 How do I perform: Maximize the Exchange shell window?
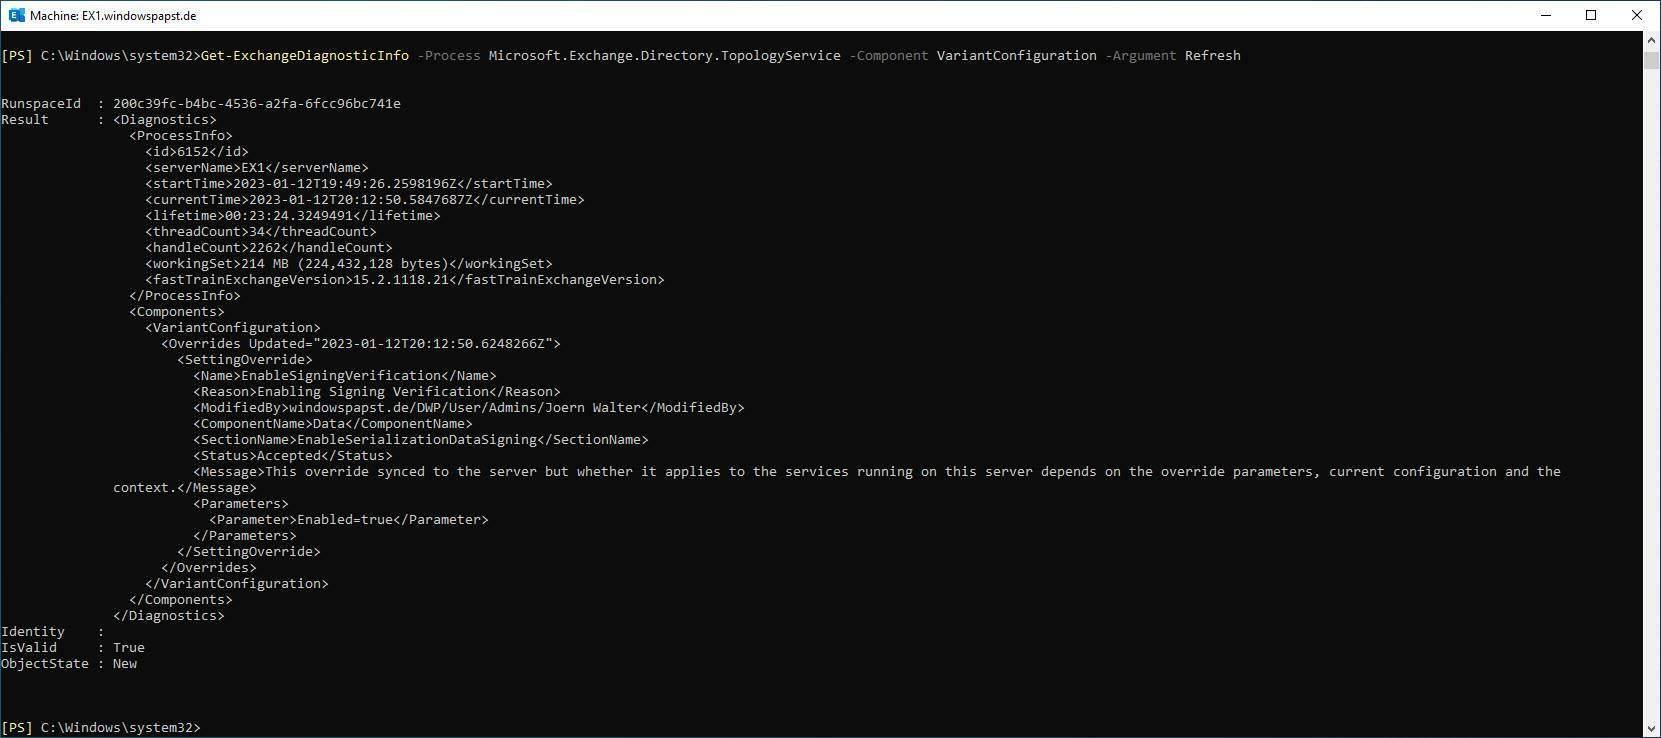click(1591, 15)
